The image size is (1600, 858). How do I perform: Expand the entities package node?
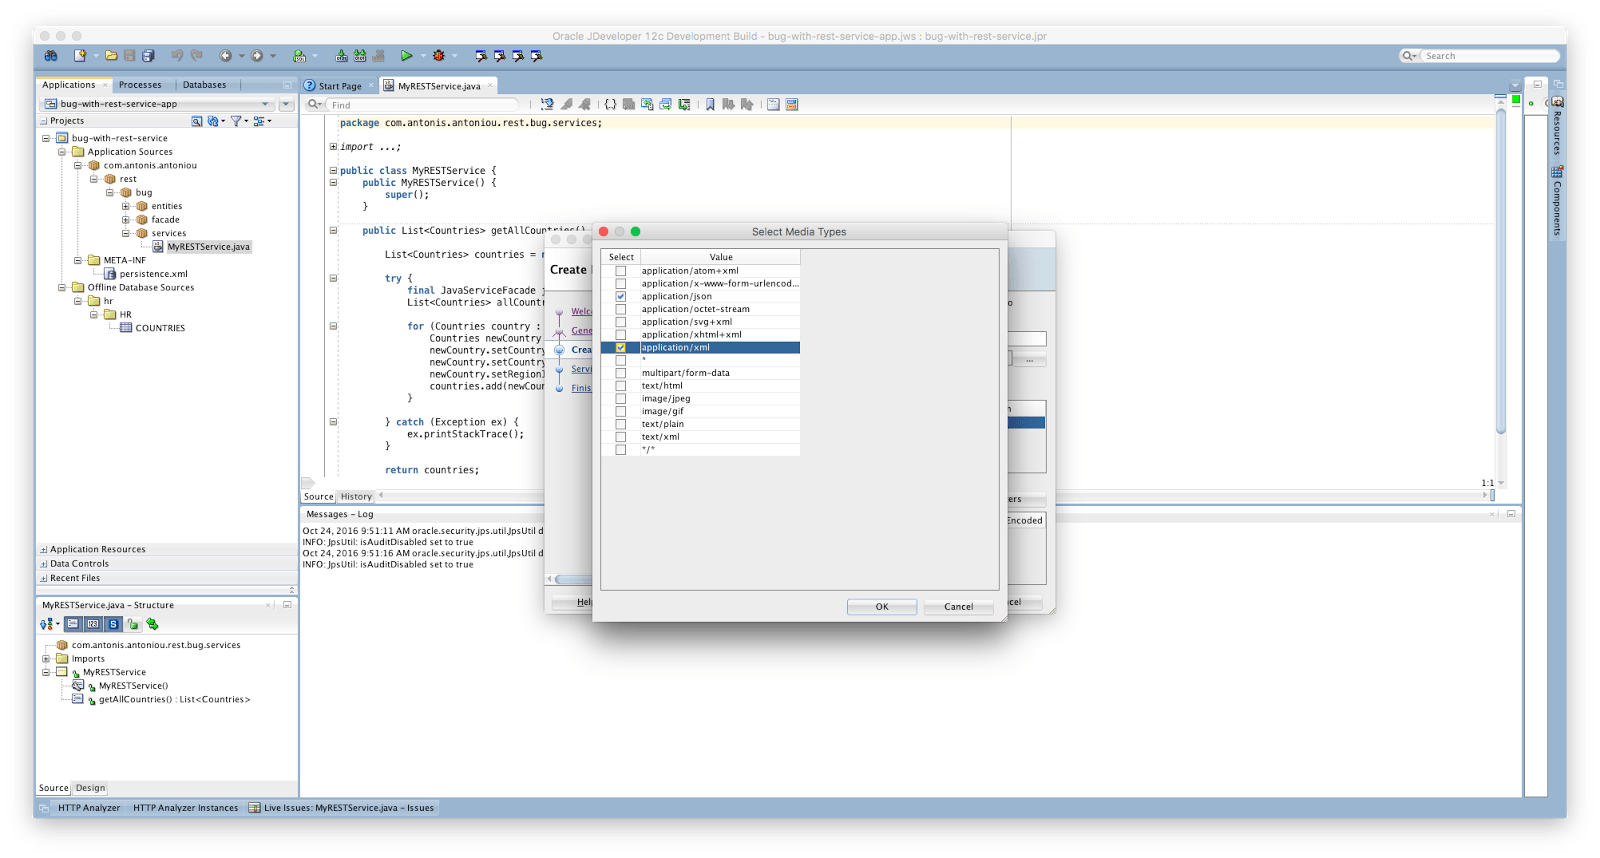point(126,206)
